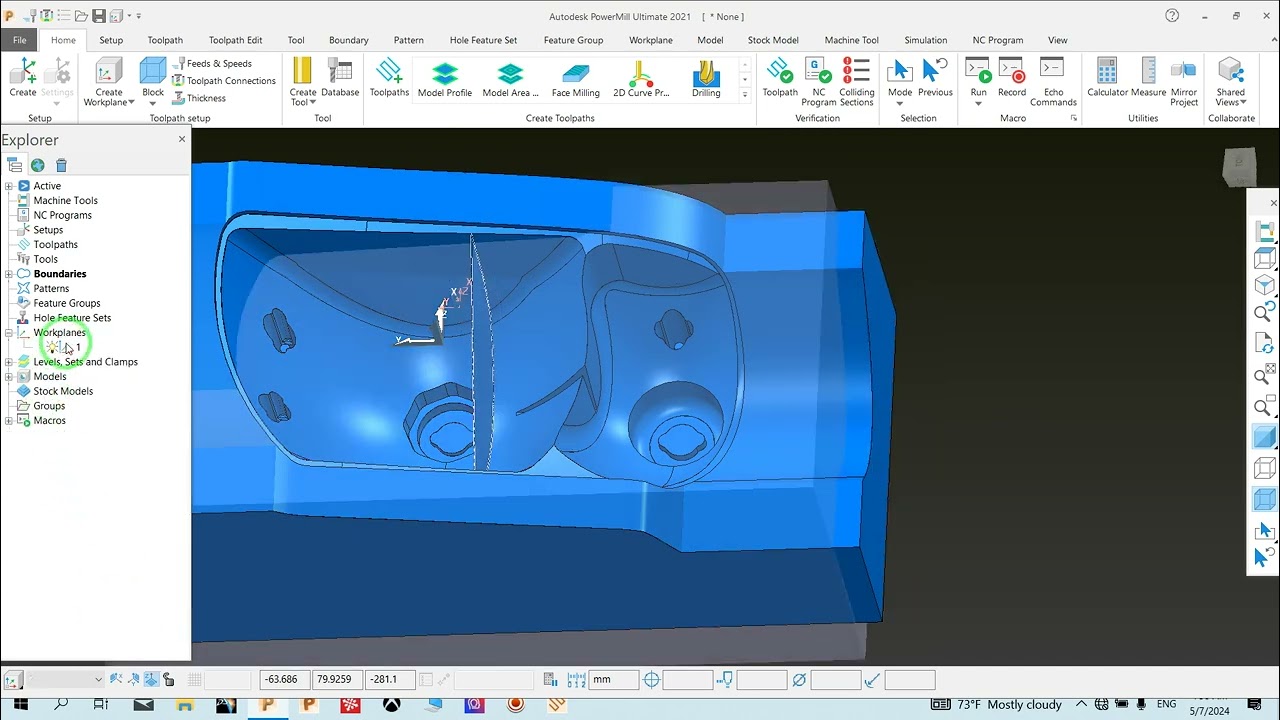Click the Feeds & Speeds button
This screenshot has height=720, width=1280.
point(212,63)
